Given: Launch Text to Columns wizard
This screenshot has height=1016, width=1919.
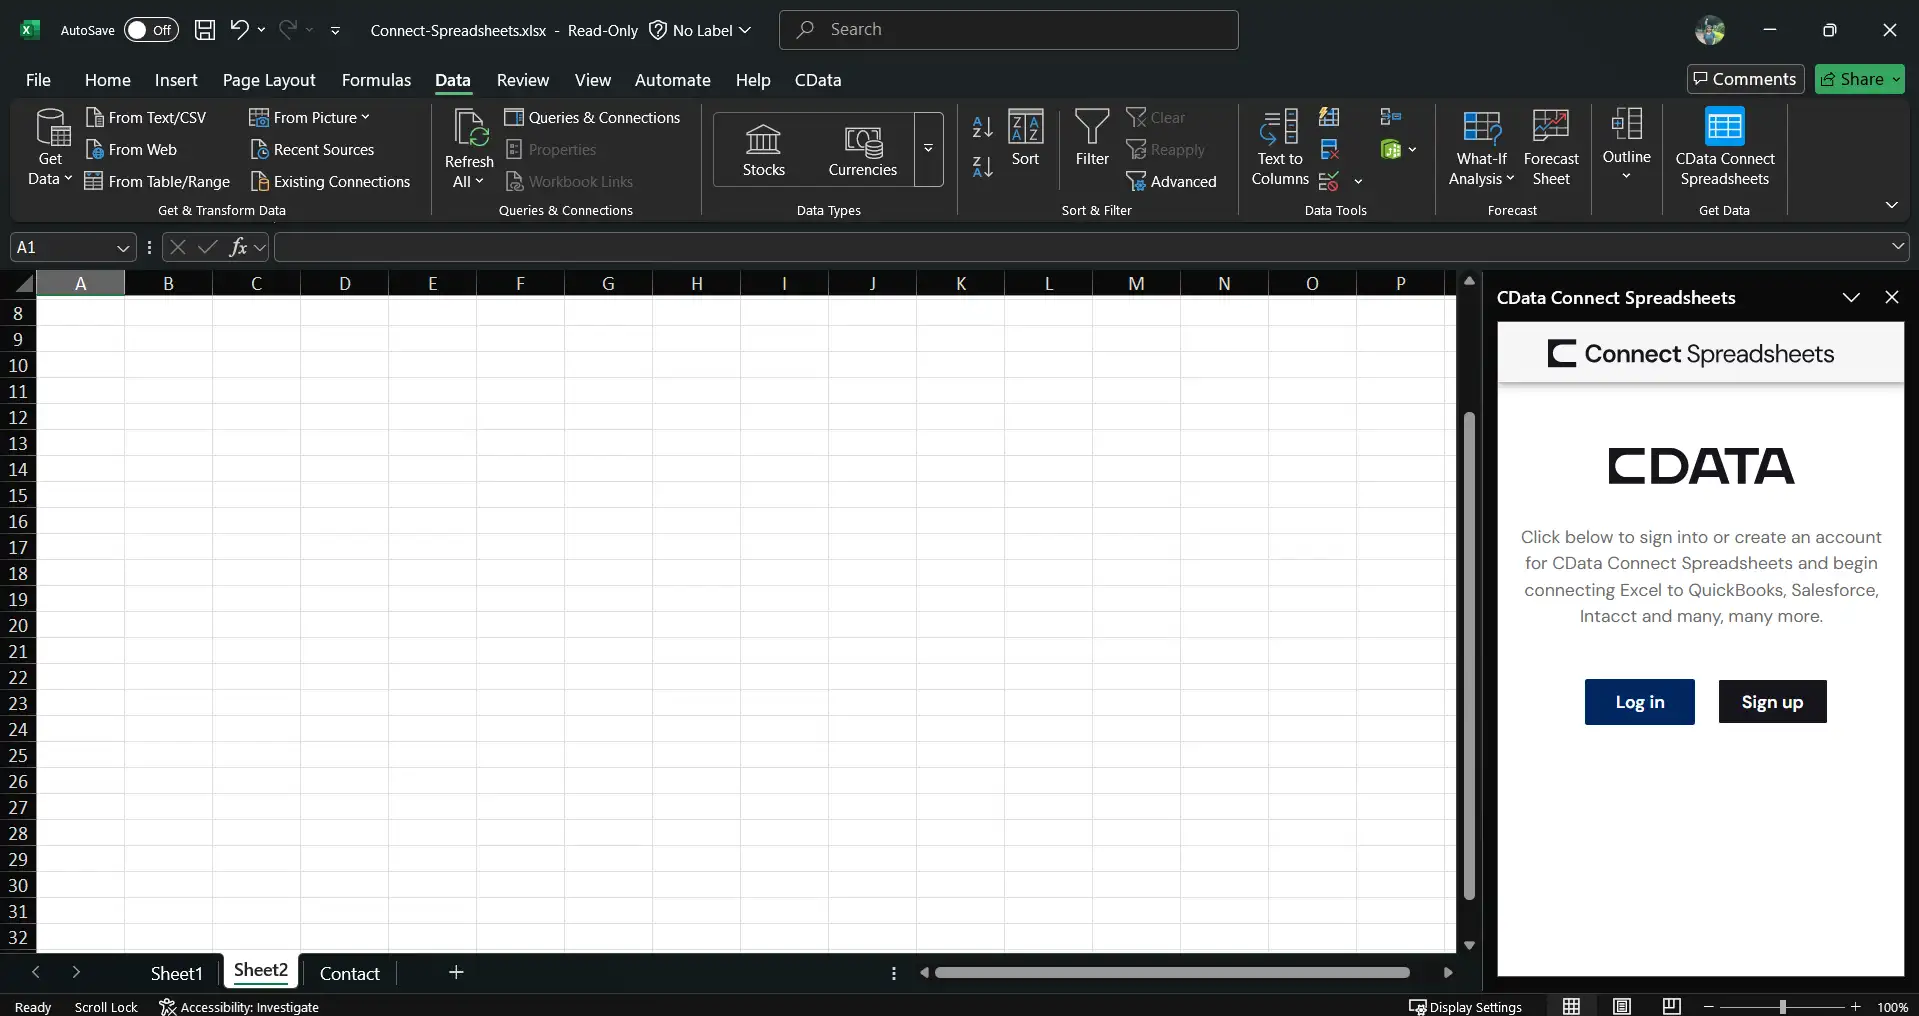Looking at the screenshot, I should pos(1280,148).
